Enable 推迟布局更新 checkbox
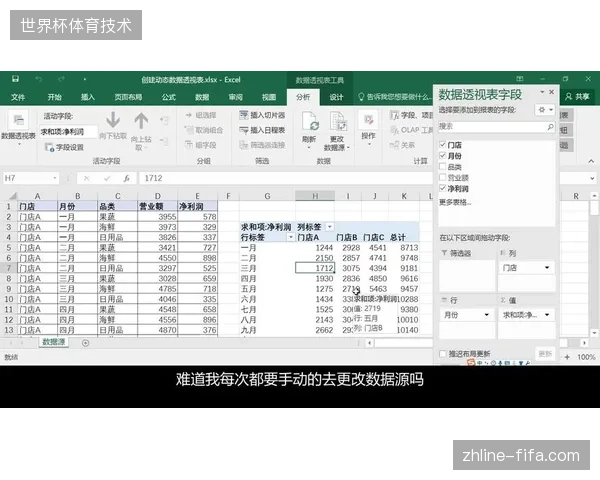This screenshot has height=480, width=600. tap(443, 354)
